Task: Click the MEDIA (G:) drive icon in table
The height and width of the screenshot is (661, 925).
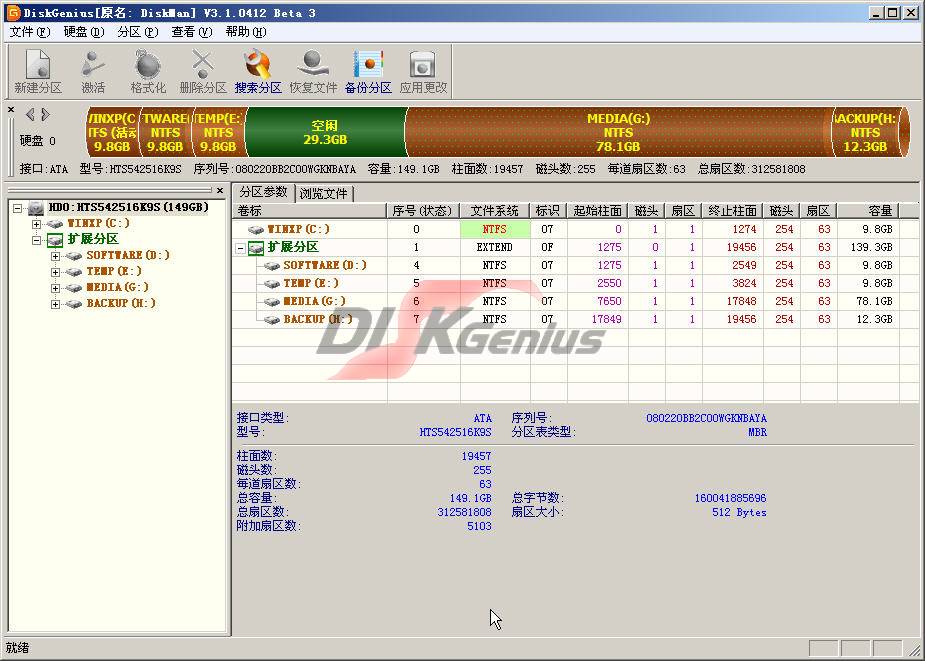Action: click(x=272, y=302)
